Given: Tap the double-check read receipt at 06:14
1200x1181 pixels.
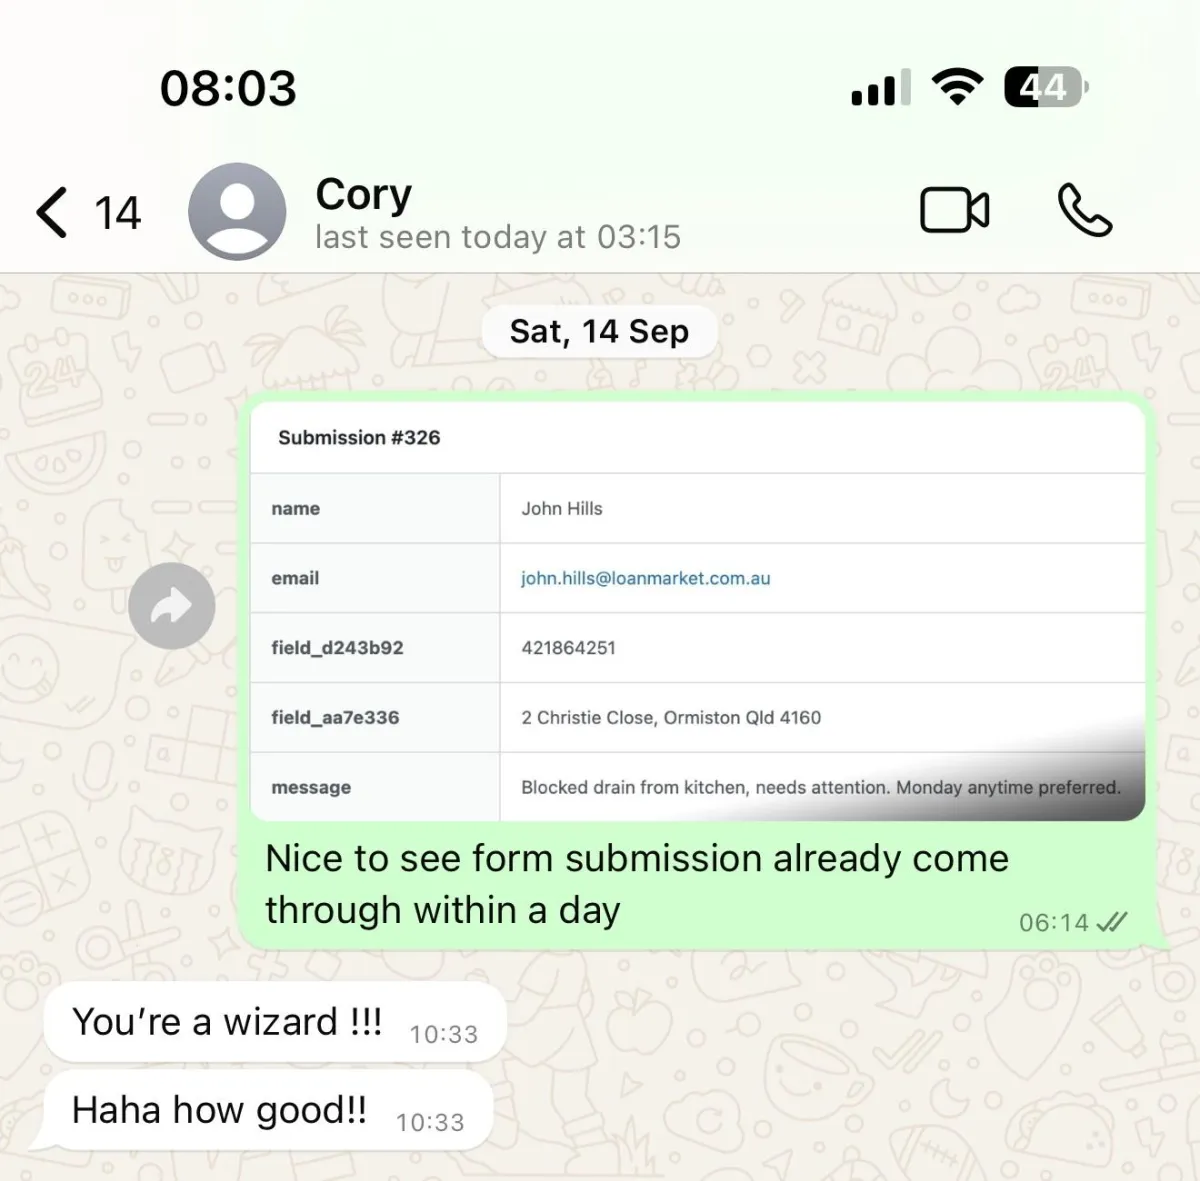Looking at the screenshot, I should click(1112, 922).
